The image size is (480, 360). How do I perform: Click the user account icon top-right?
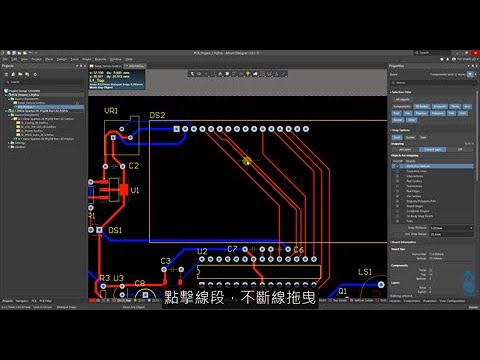tap(454, 59)
